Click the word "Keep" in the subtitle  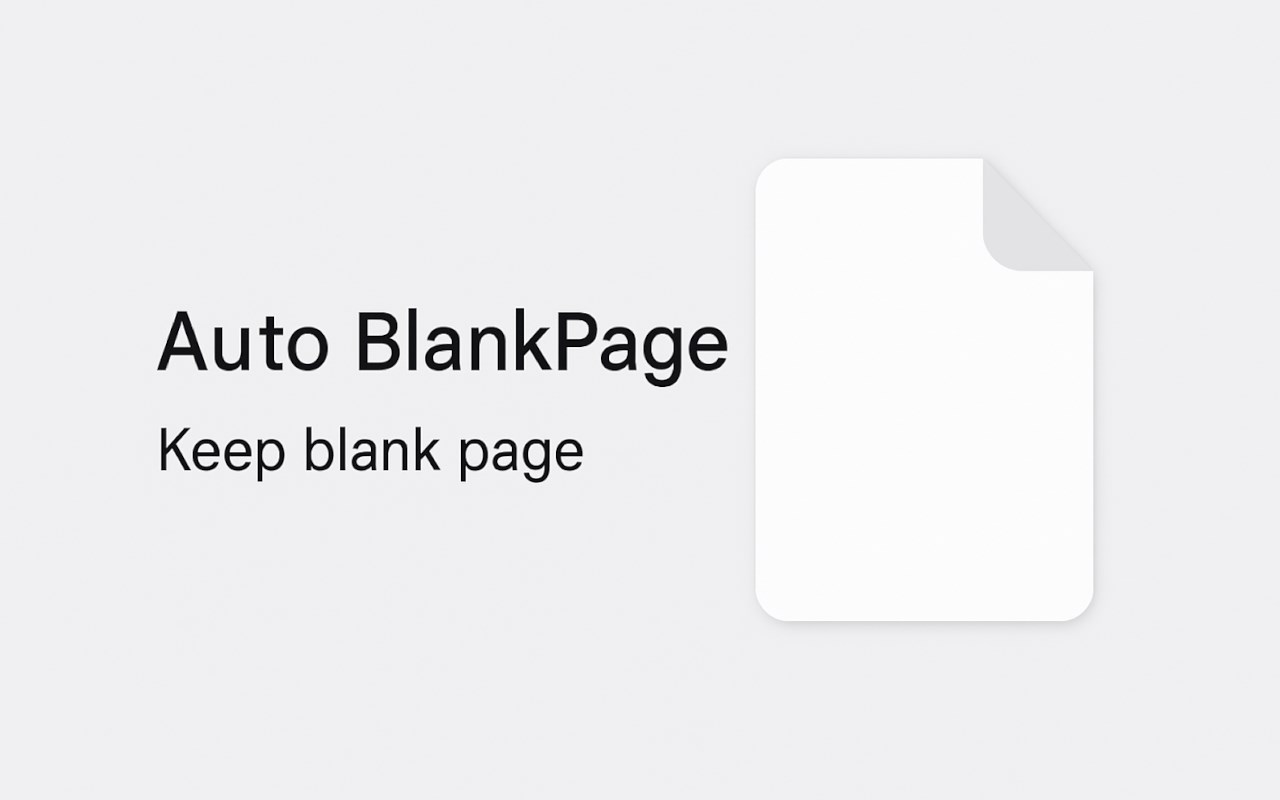coord(221,452)
